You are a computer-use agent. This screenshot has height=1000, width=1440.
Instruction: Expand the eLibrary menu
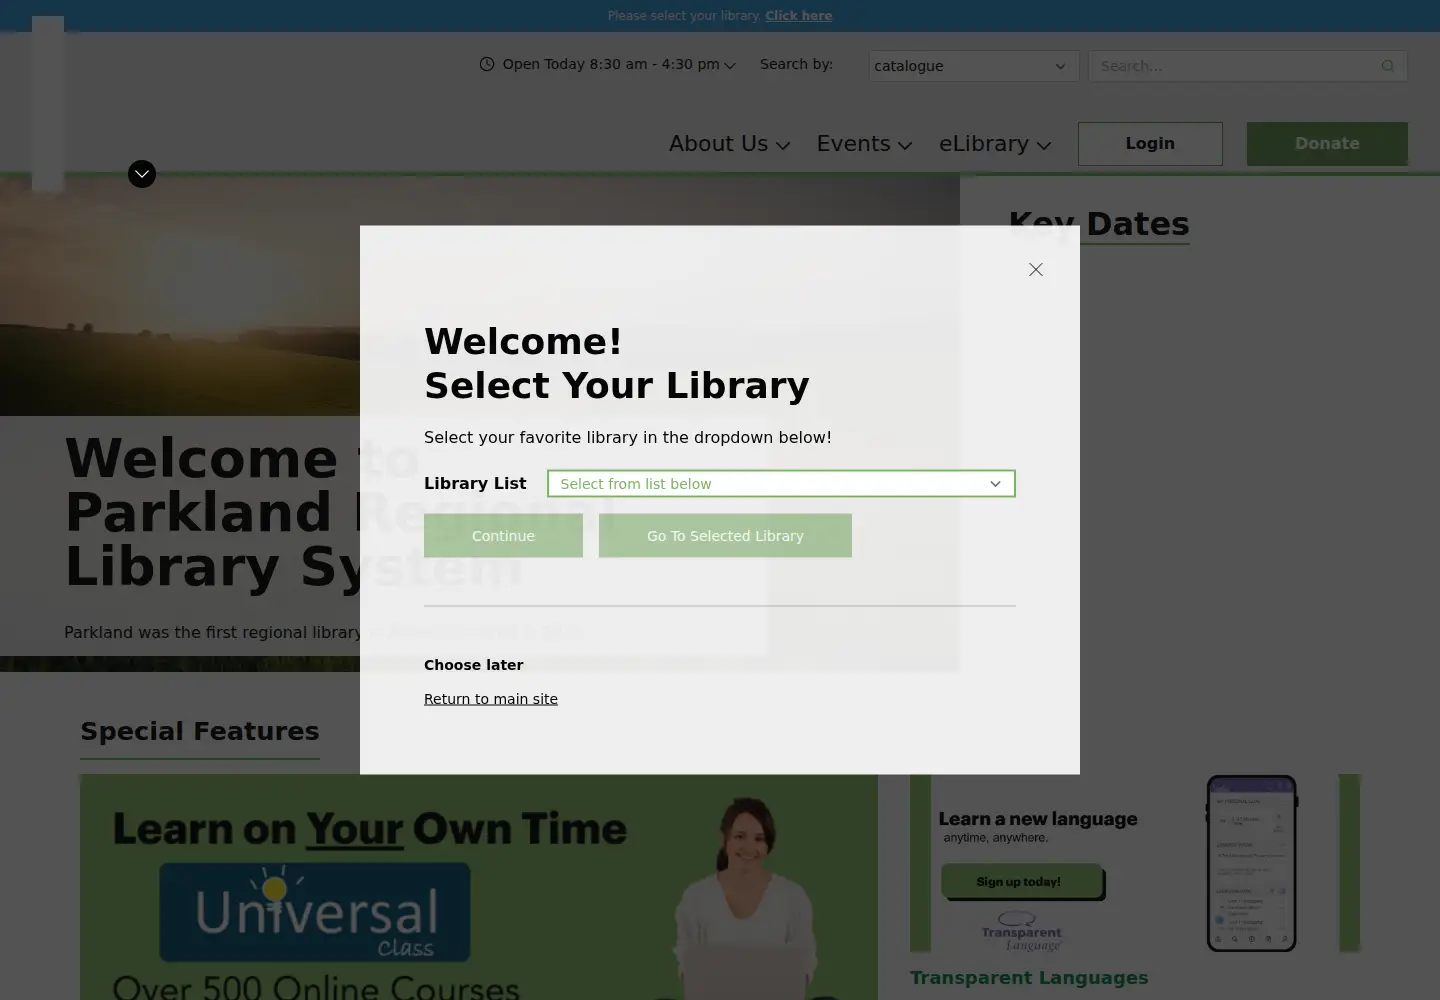click(995, 144)
